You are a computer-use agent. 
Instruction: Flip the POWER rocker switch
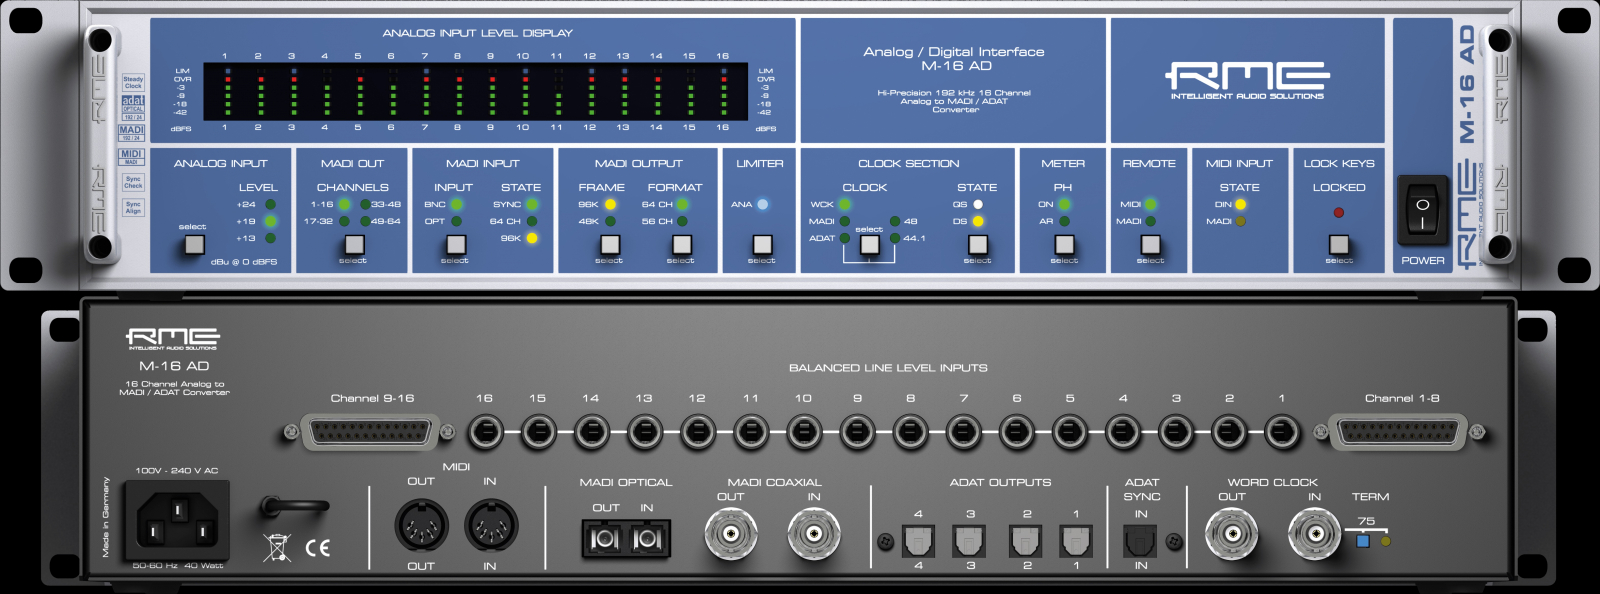tap(1422, 211)
